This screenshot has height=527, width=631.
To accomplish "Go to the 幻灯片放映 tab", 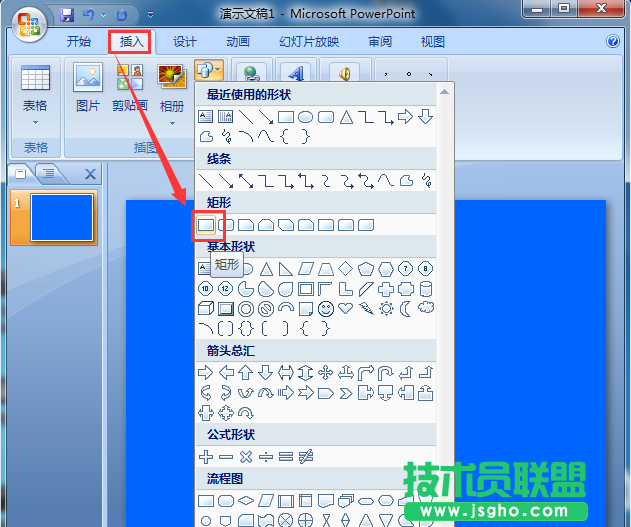I will 309,41.
